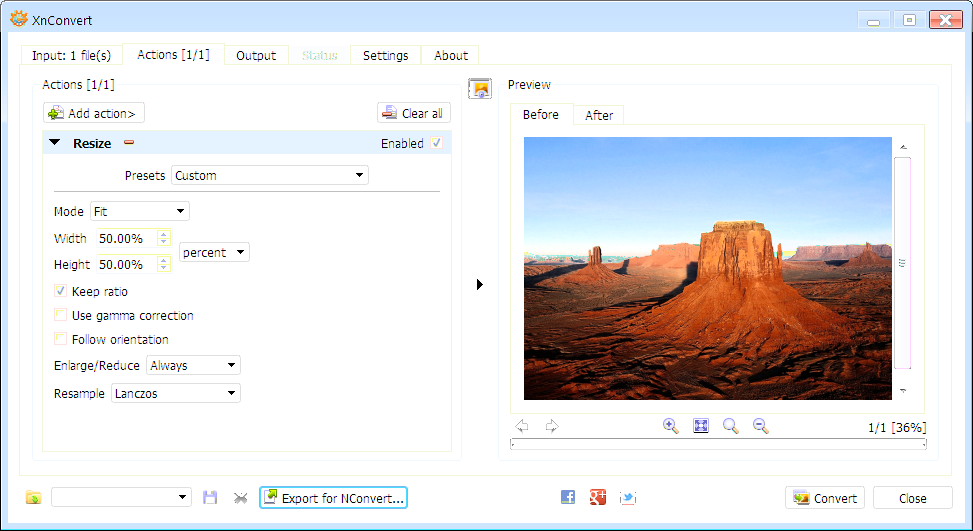Go to next preview image arrow
The height and width of the screenshot is (531, 973).
552,426
